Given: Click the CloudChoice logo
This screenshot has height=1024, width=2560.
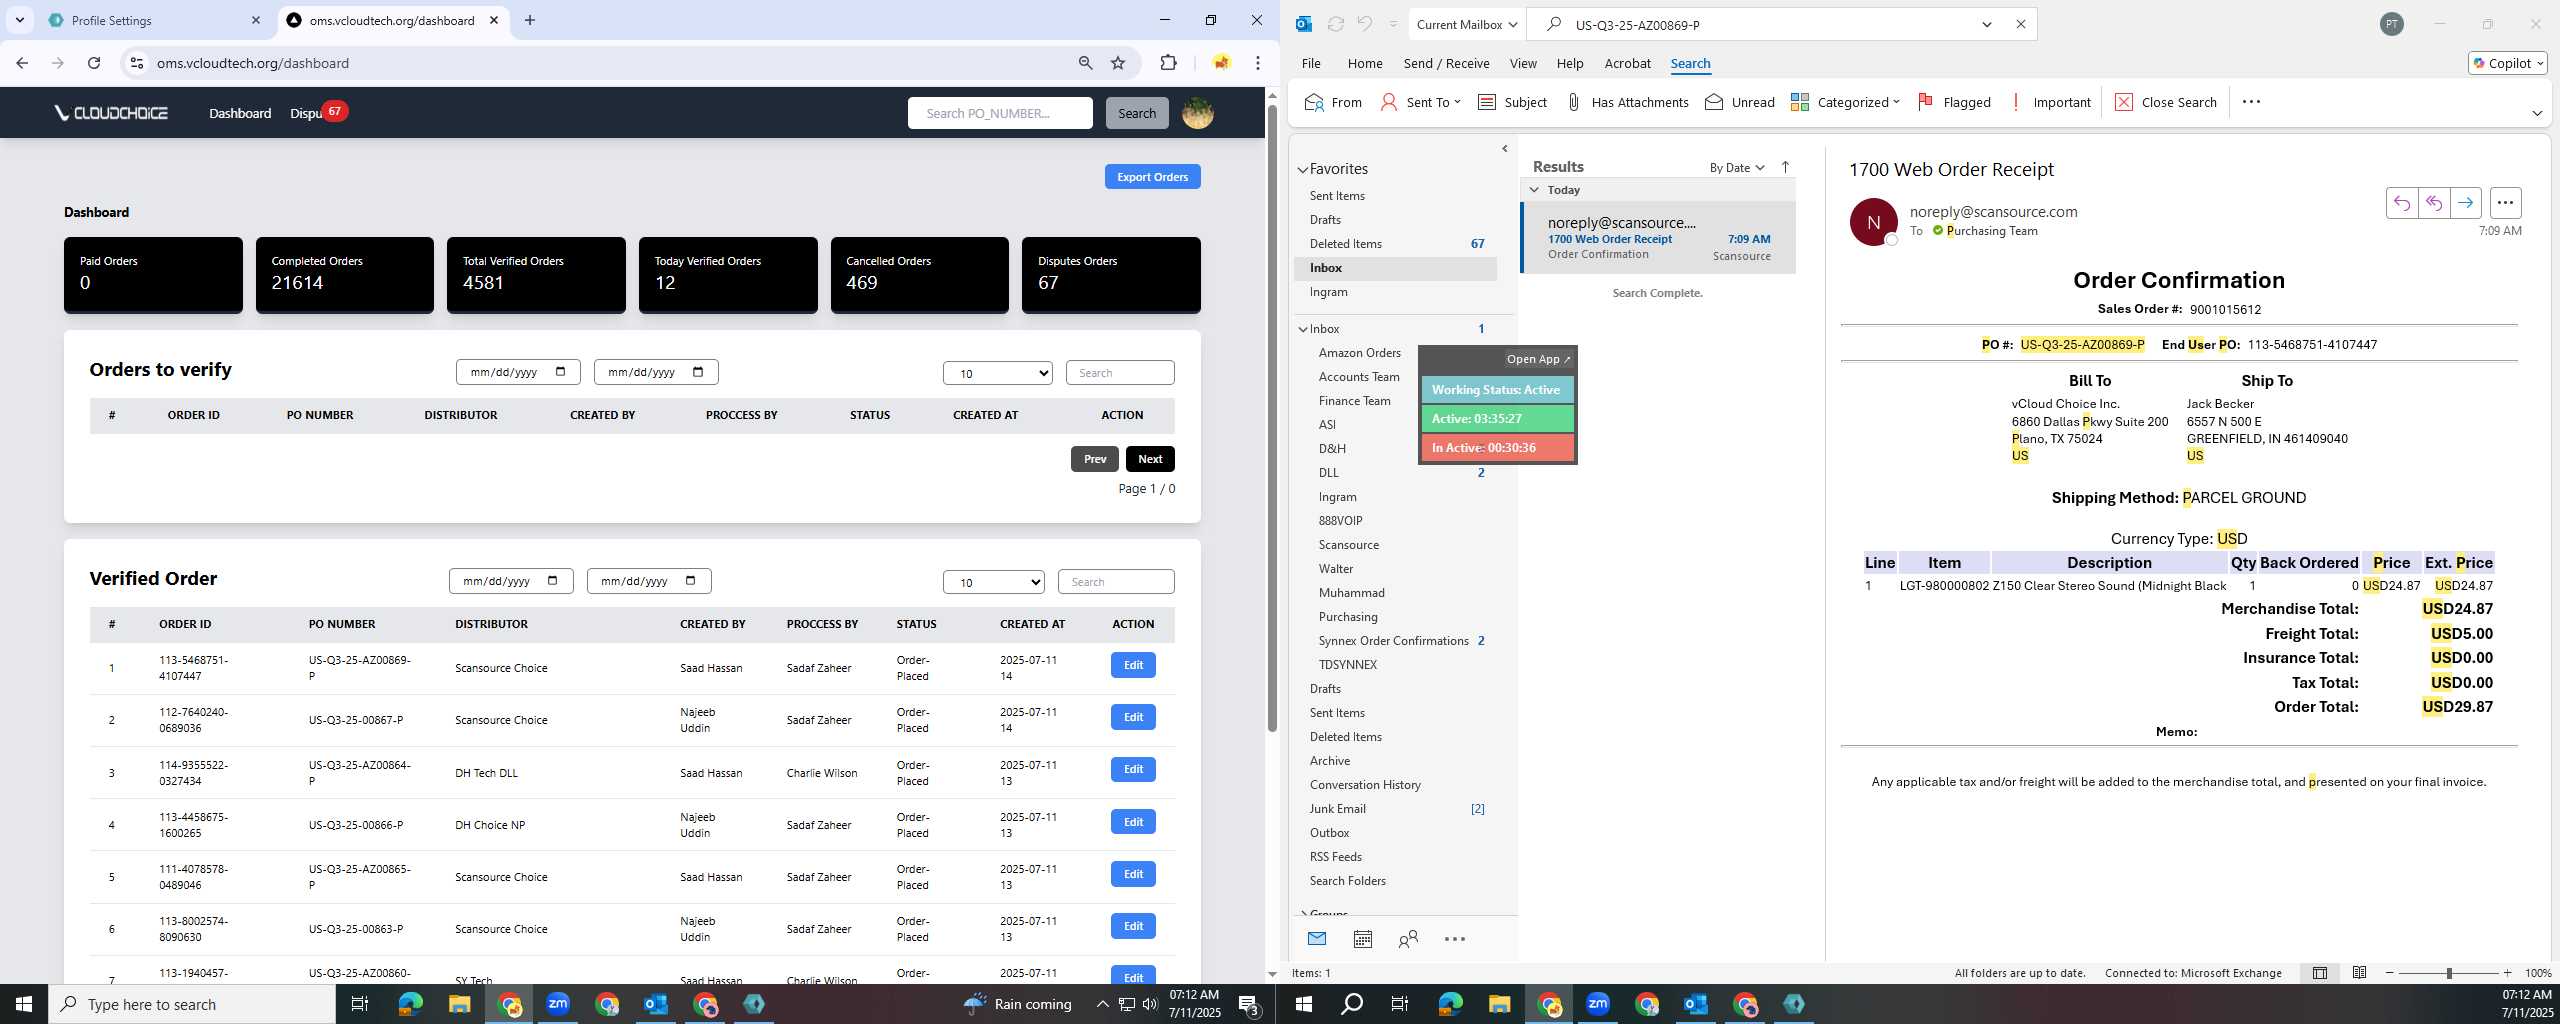Looking at the screenshot, I should click(111, 113).
